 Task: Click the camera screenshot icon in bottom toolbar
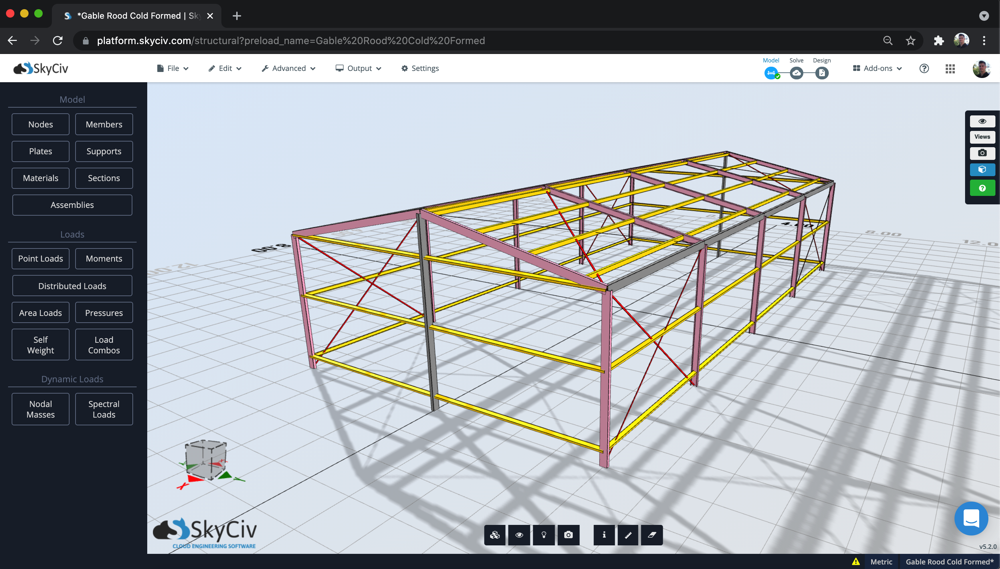click(568, 535)
